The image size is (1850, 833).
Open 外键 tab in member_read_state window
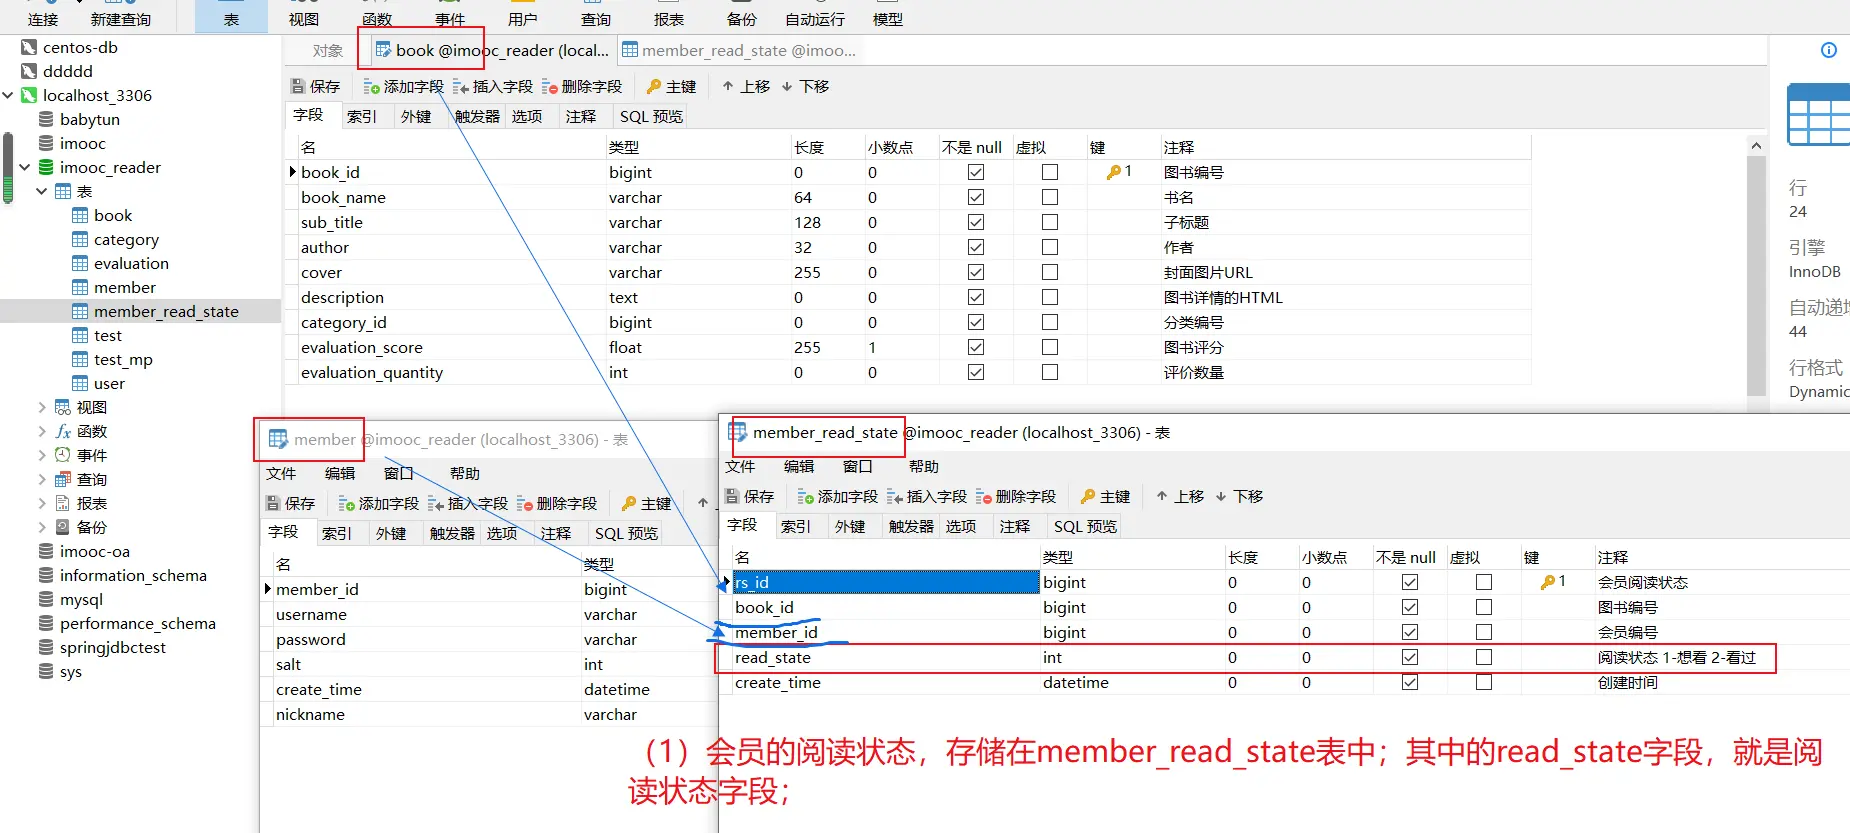tap(850, 526)
